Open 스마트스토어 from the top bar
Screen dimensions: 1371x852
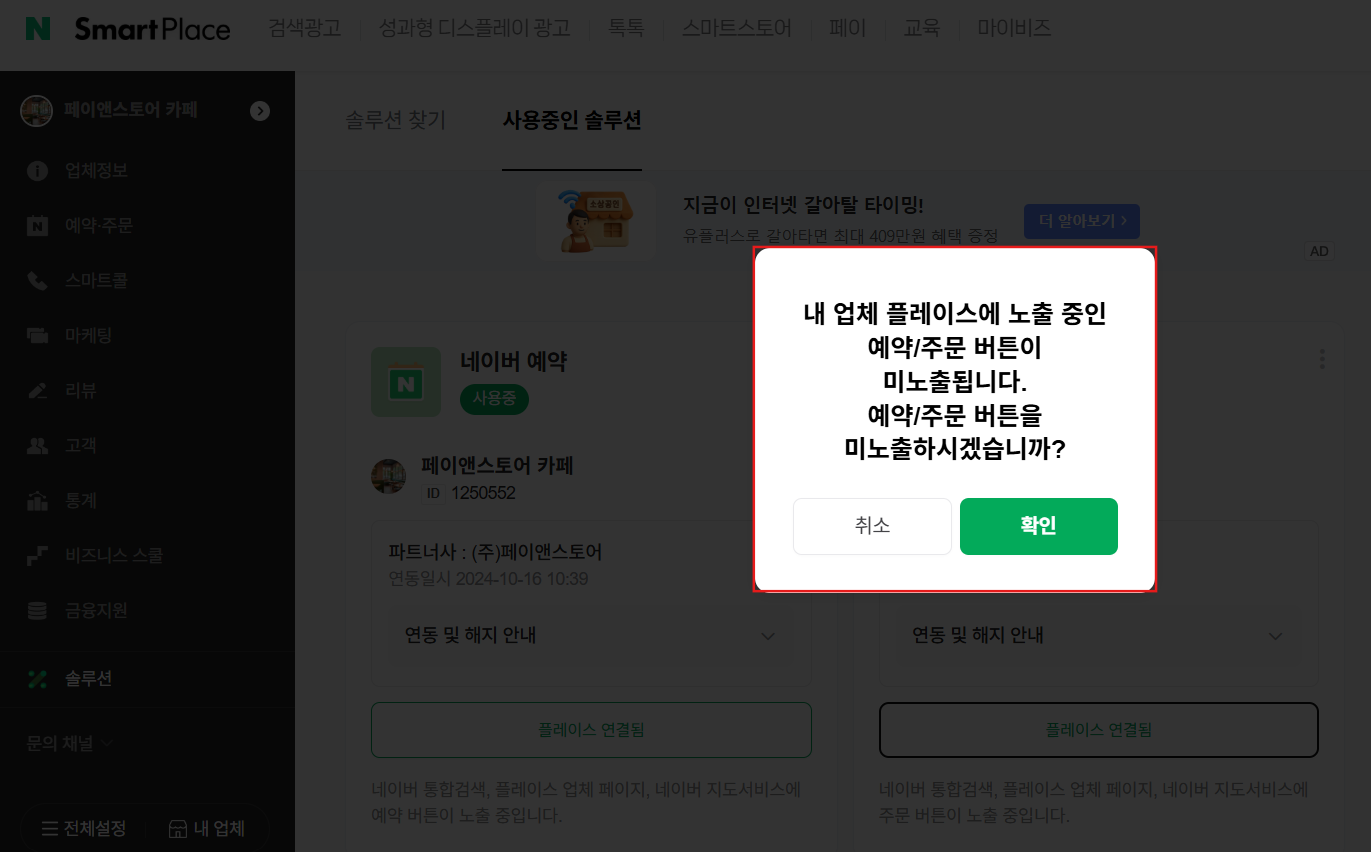point(737,29)
